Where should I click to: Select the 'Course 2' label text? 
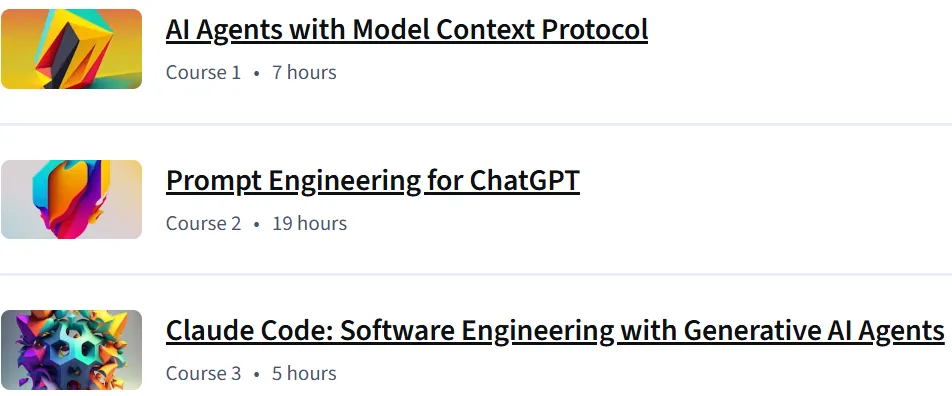[203, 224]
